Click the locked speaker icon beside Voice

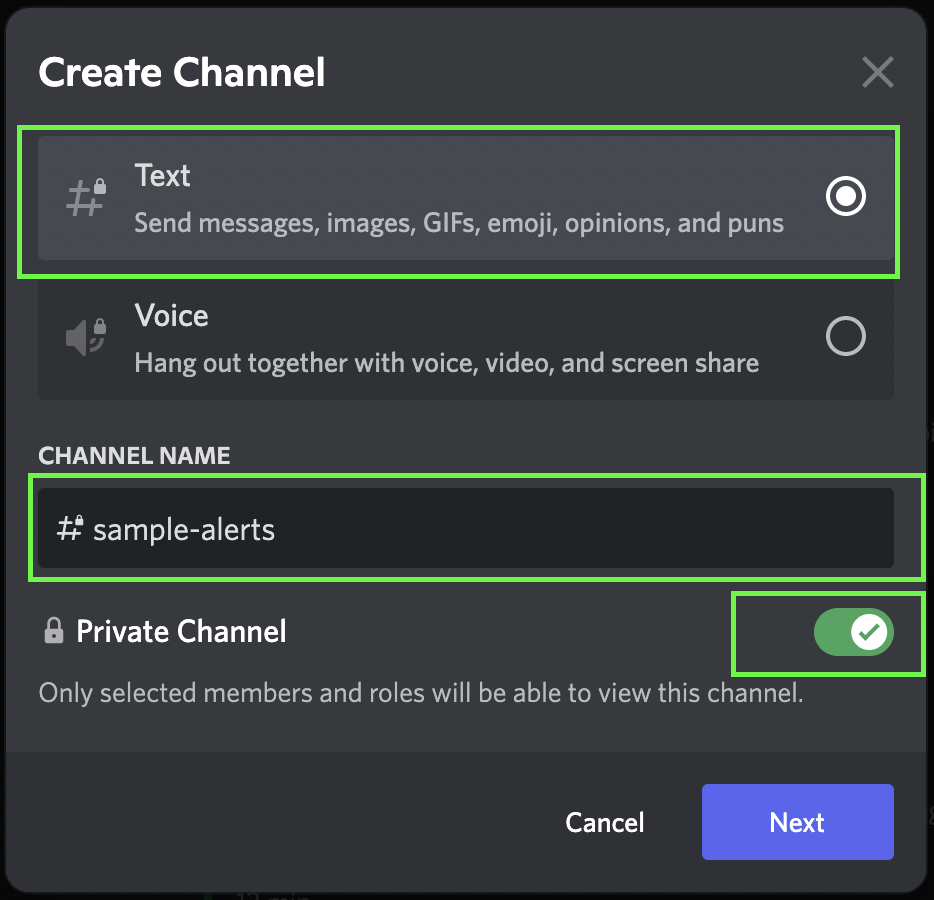pyautogui.click(x=86, y=337)
